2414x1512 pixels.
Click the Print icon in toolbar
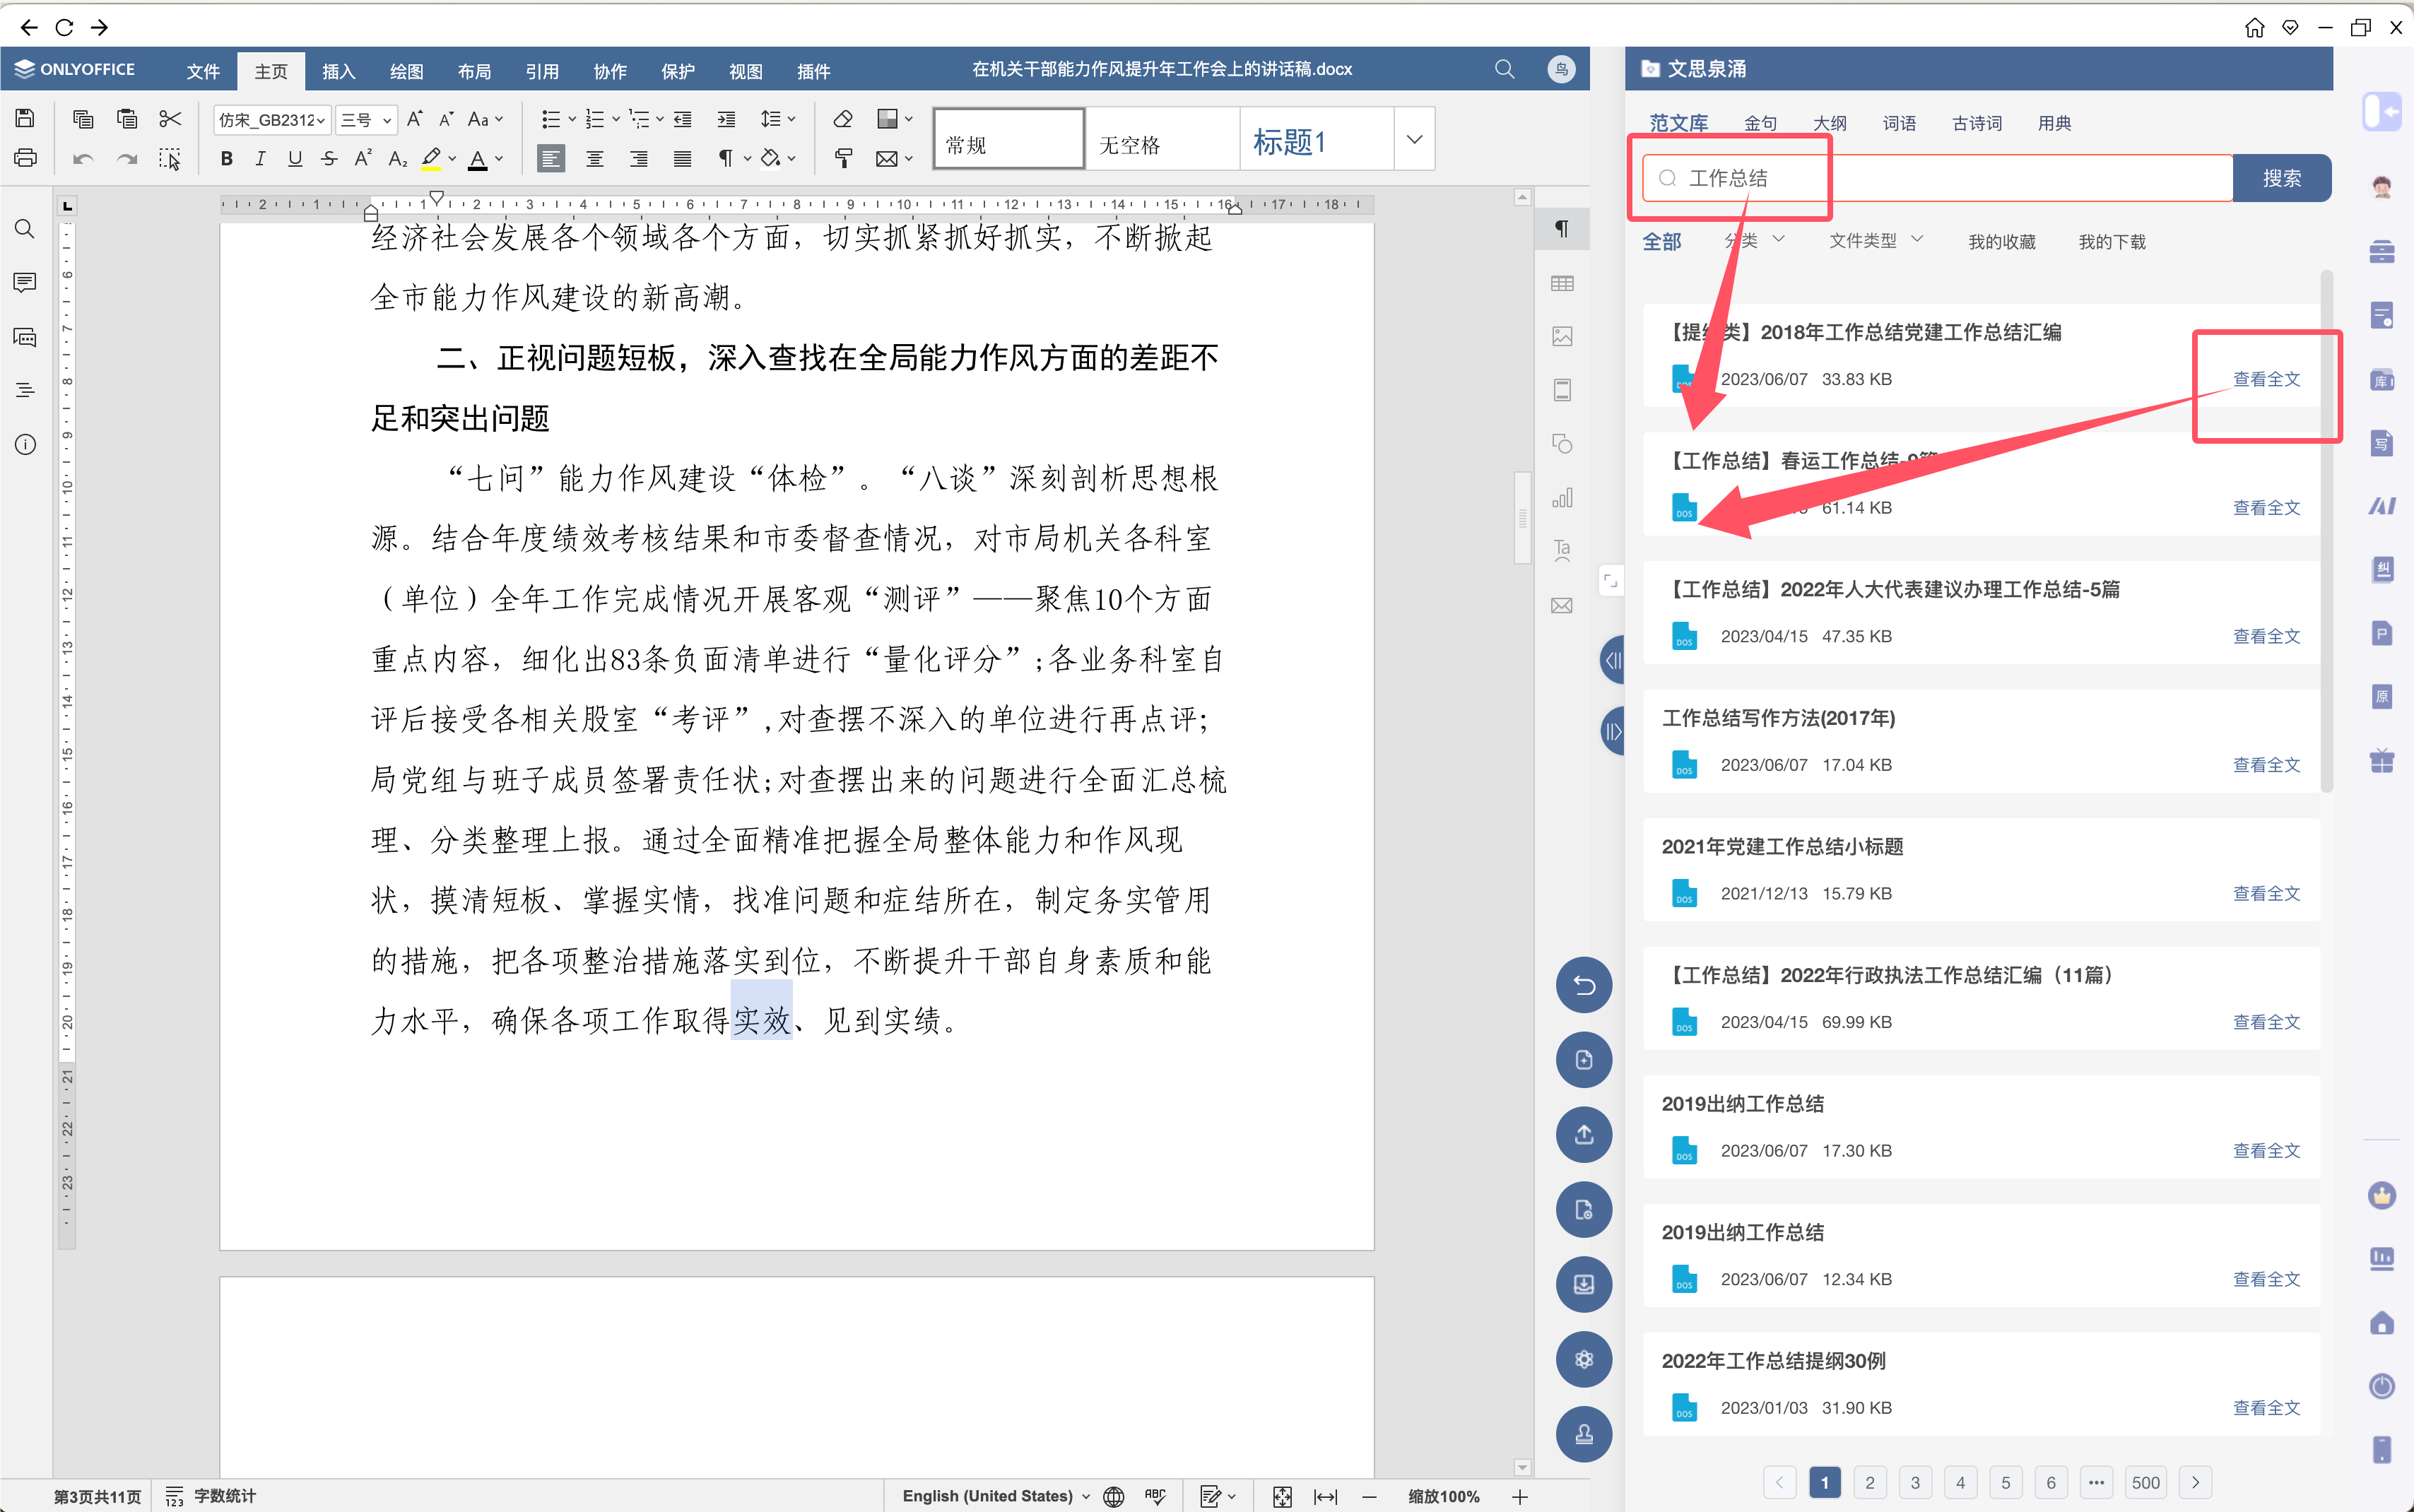click(25, 158)
